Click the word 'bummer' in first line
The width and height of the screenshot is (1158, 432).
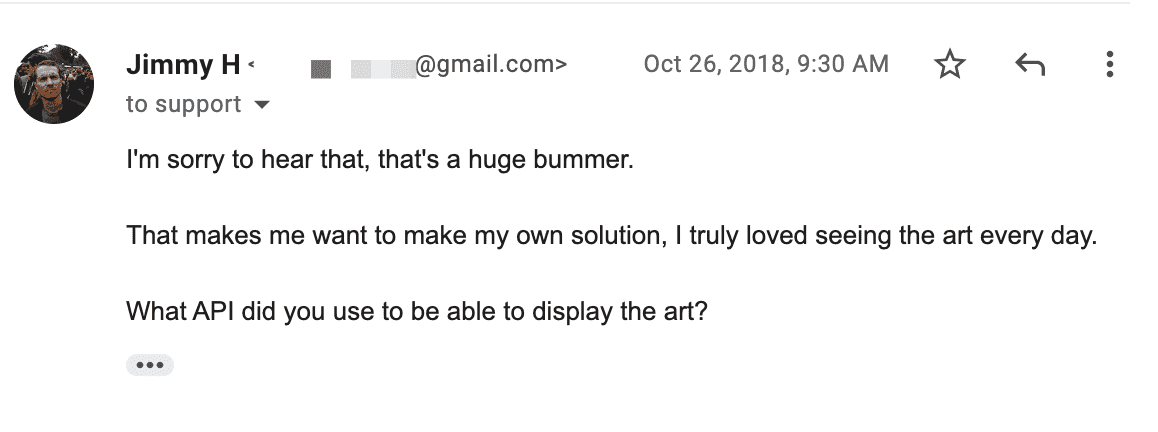pyautogui.click(x=595, y=160)
